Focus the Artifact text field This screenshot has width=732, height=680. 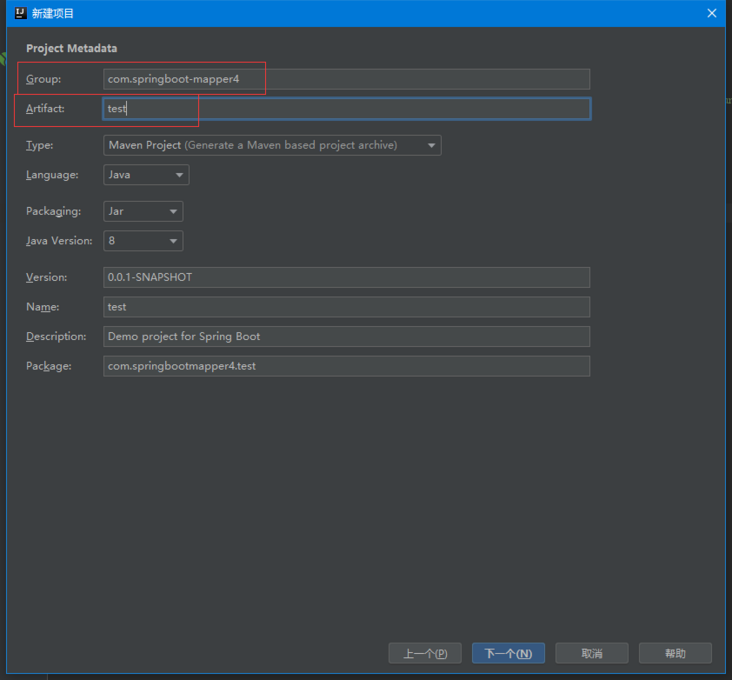pyautogui.click(x=346, y=108)
